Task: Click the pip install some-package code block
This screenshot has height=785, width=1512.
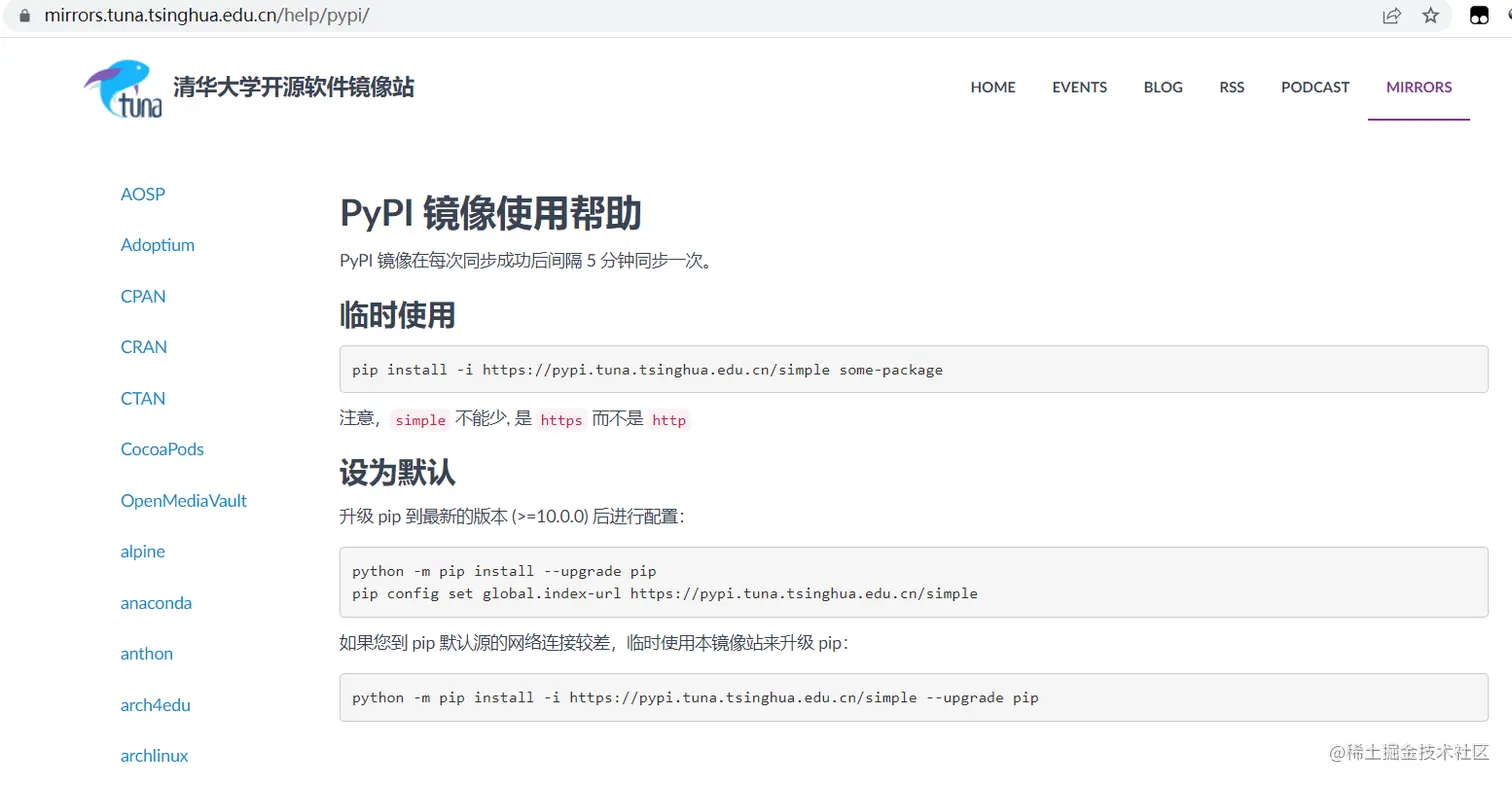Action: tap(913, 369)
